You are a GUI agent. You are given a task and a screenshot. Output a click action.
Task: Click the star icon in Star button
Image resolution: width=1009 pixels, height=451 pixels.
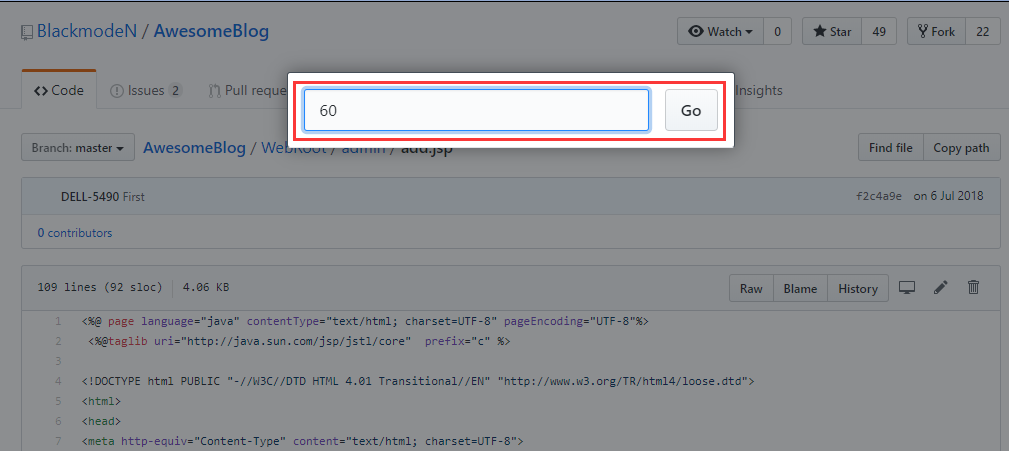820,32
